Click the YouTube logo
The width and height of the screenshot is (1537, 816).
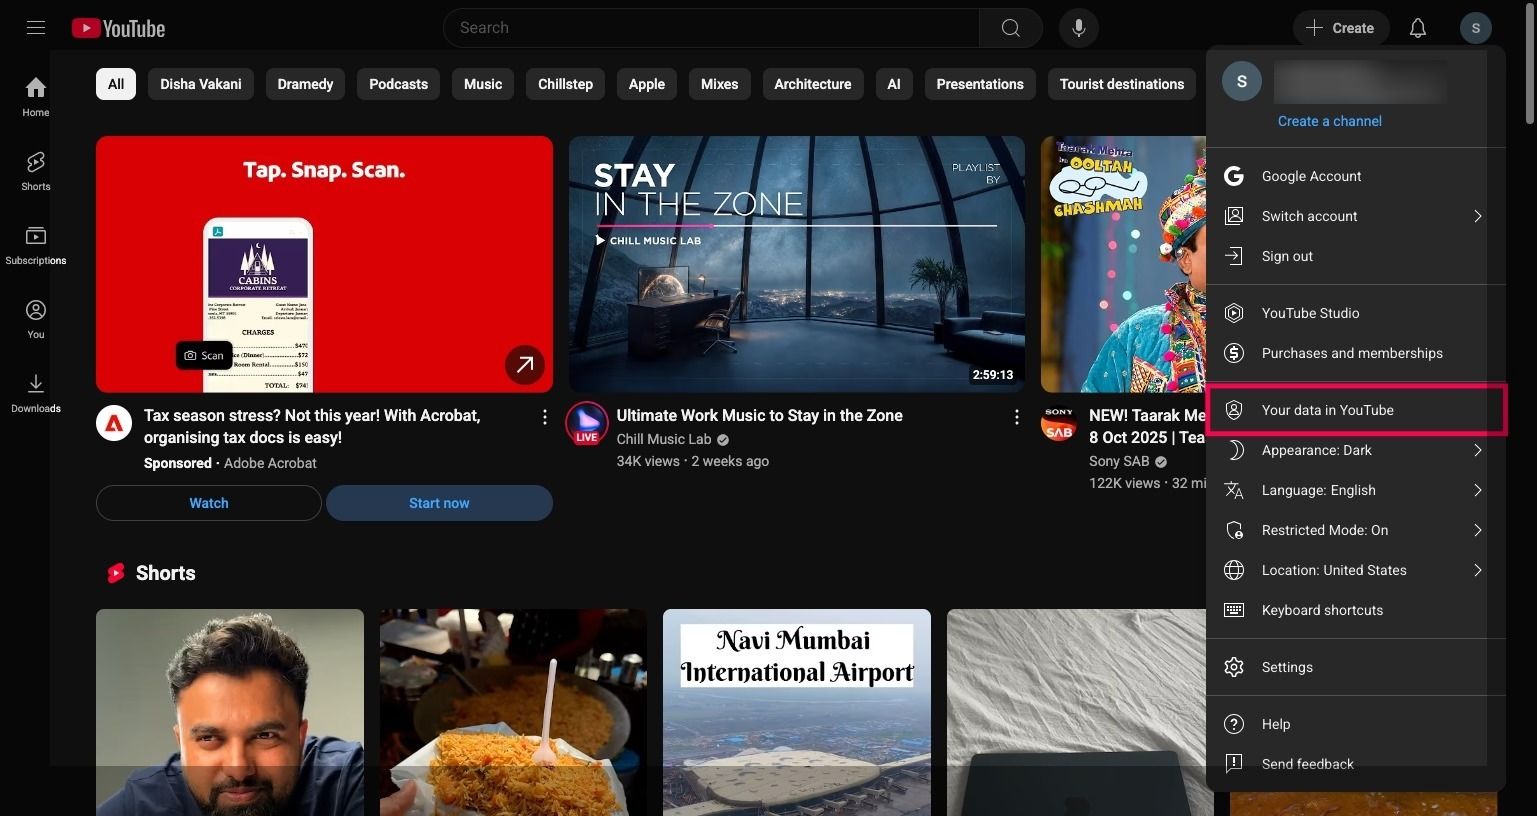[x=119, y=28]
